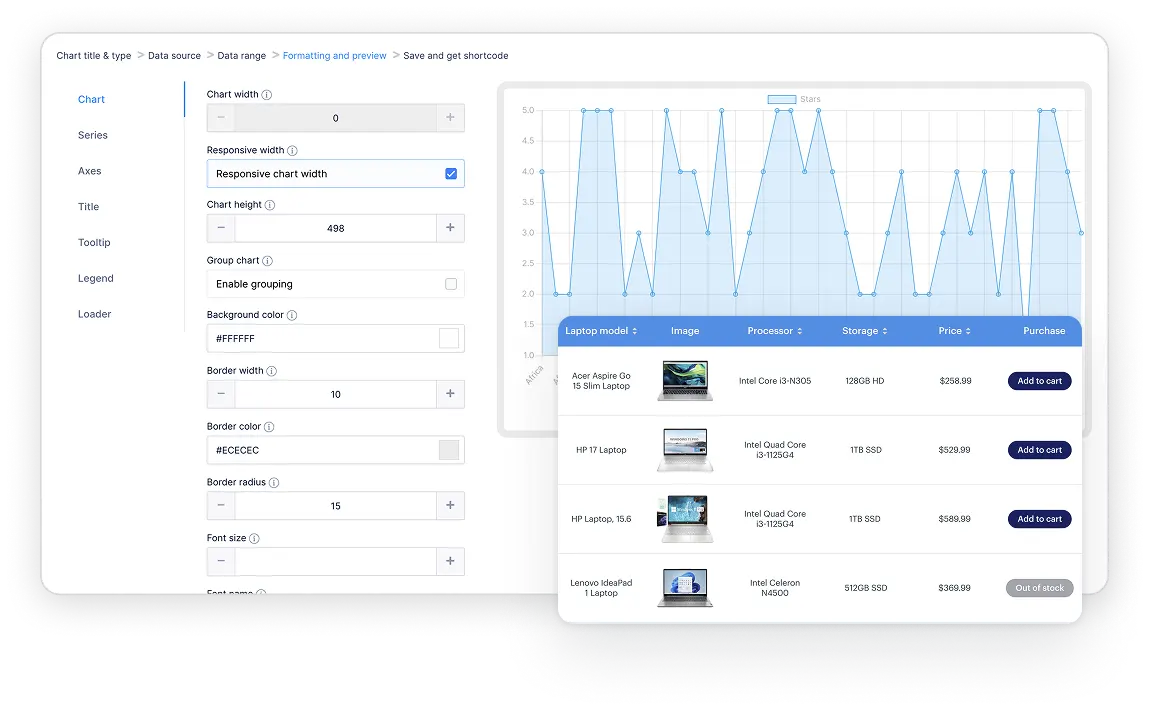Screen dimensions: 1152x718
Task: Click the Background color info icon
Action: pos(292,315)
